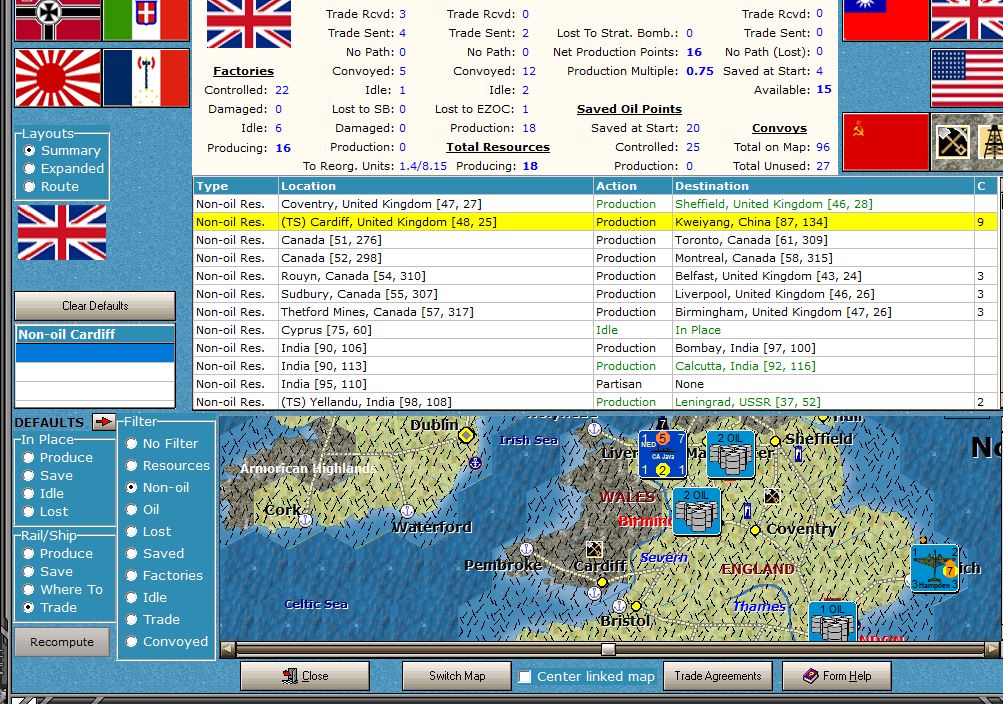Select the Nationalist China flag
Image resolution: width=1003 pixels, height=704 pixels.
(886, 20)
